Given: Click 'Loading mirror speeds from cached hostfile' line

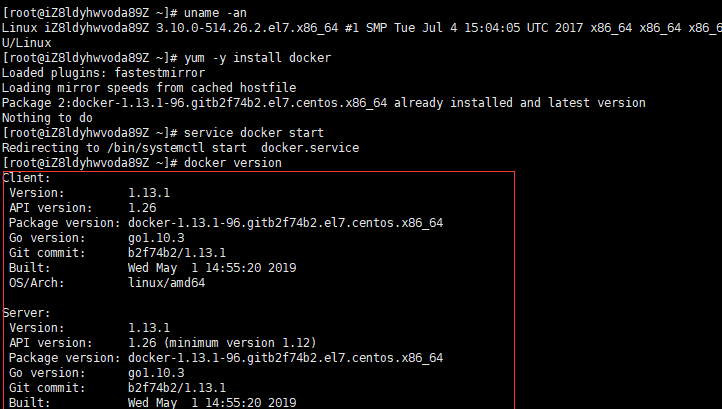Looking at the screenshot, I should point(149,88).
